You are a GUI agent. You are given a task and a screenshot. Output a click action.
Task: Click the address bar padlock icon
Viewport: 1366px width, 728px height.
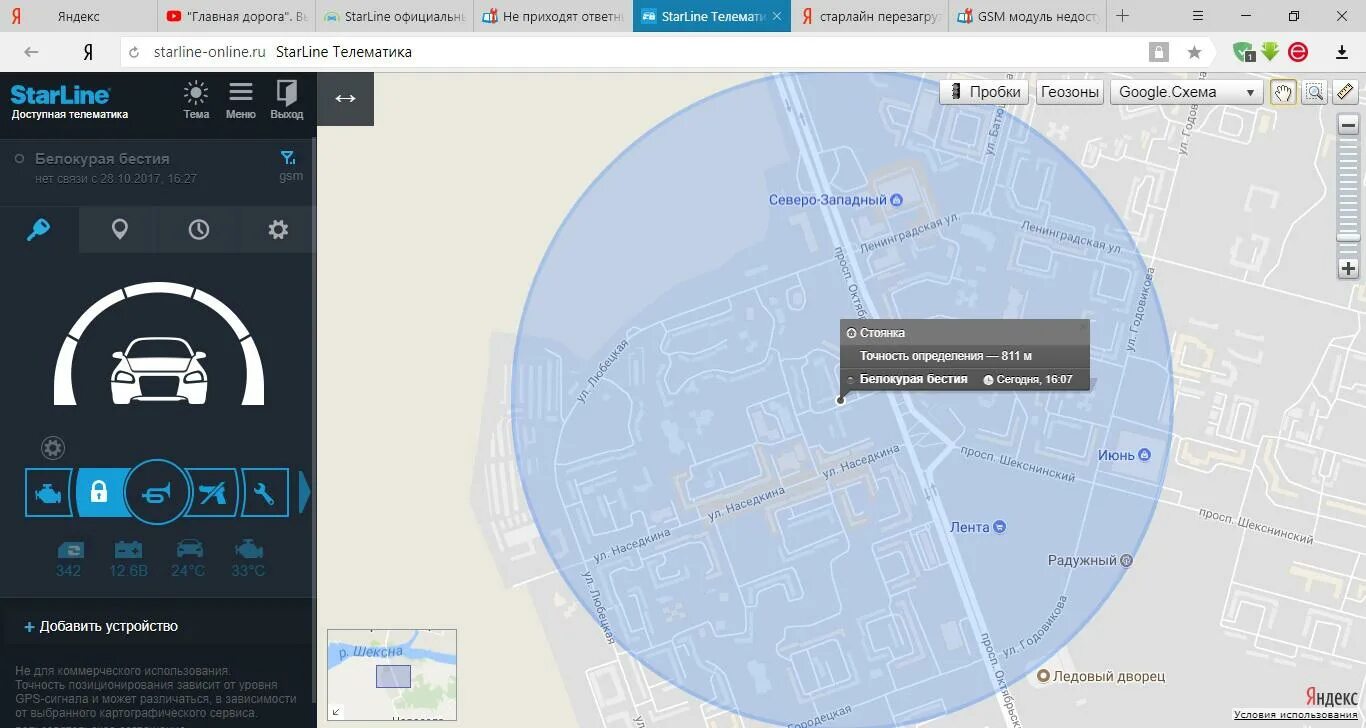coord(1159,52)
